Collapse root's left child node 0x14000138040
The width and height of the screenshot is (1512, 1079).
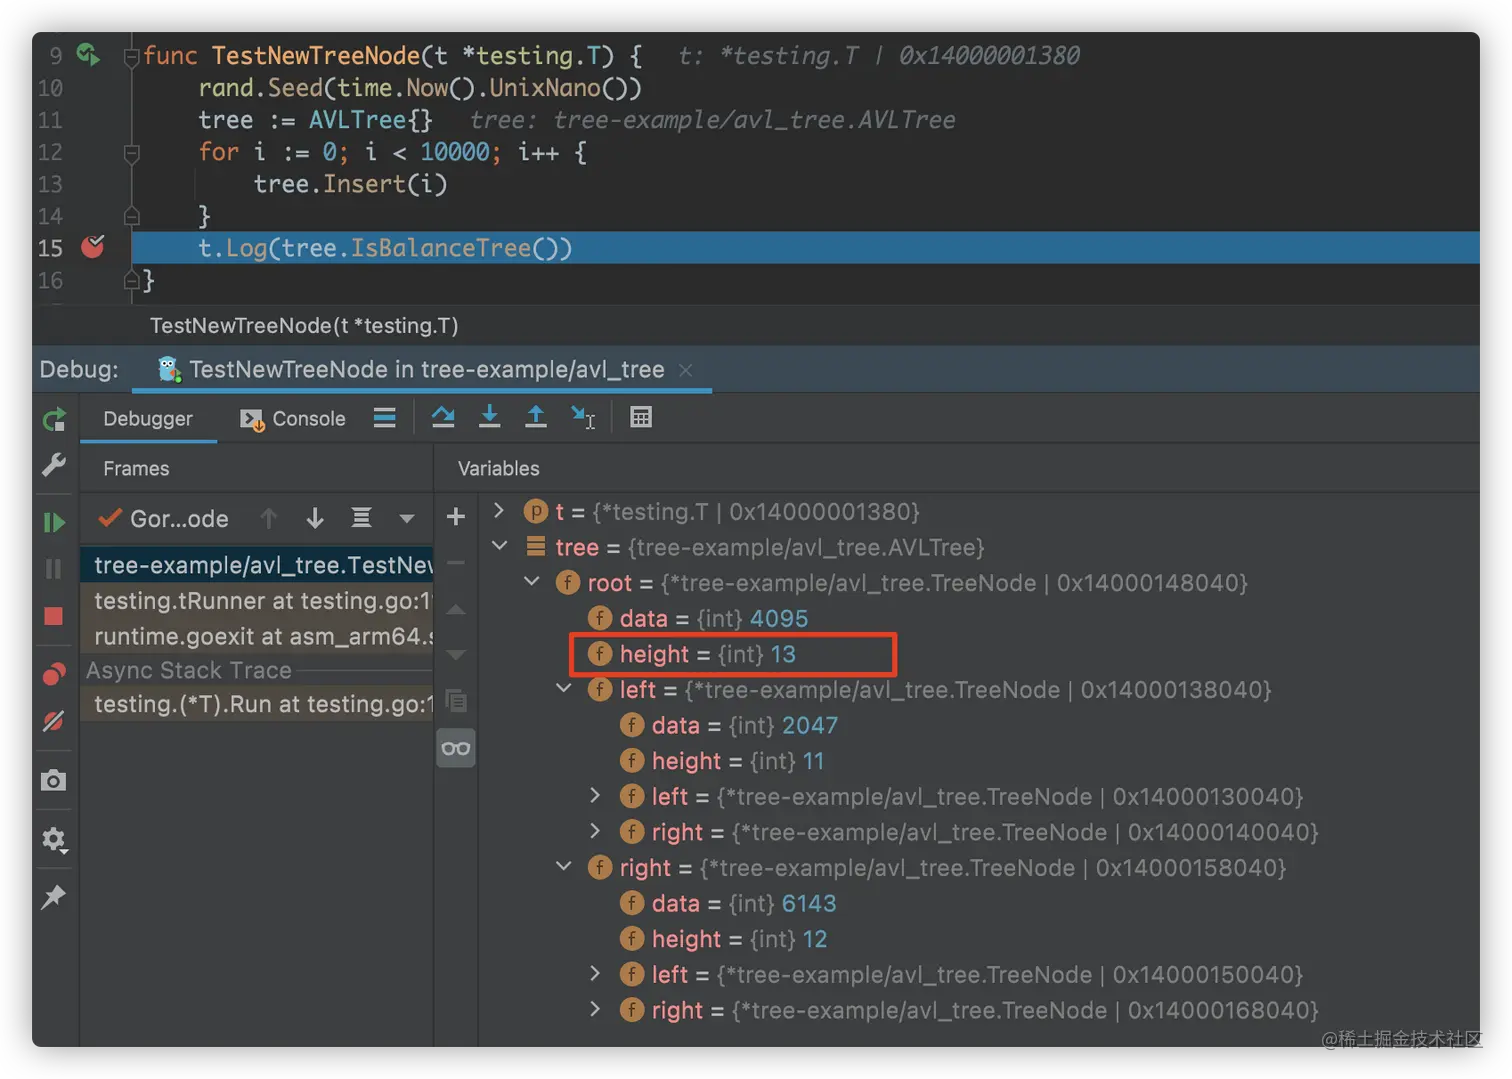tap(564, 689)
